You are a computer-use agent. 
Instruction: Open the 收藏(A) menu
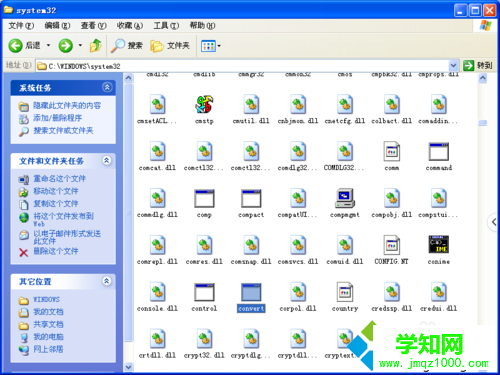coord(130,26)
